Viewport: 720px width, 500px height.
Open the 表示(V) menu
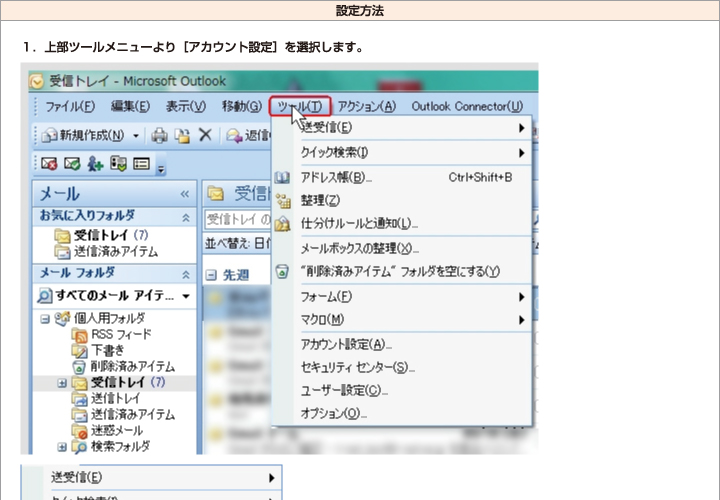pos(186,107)
